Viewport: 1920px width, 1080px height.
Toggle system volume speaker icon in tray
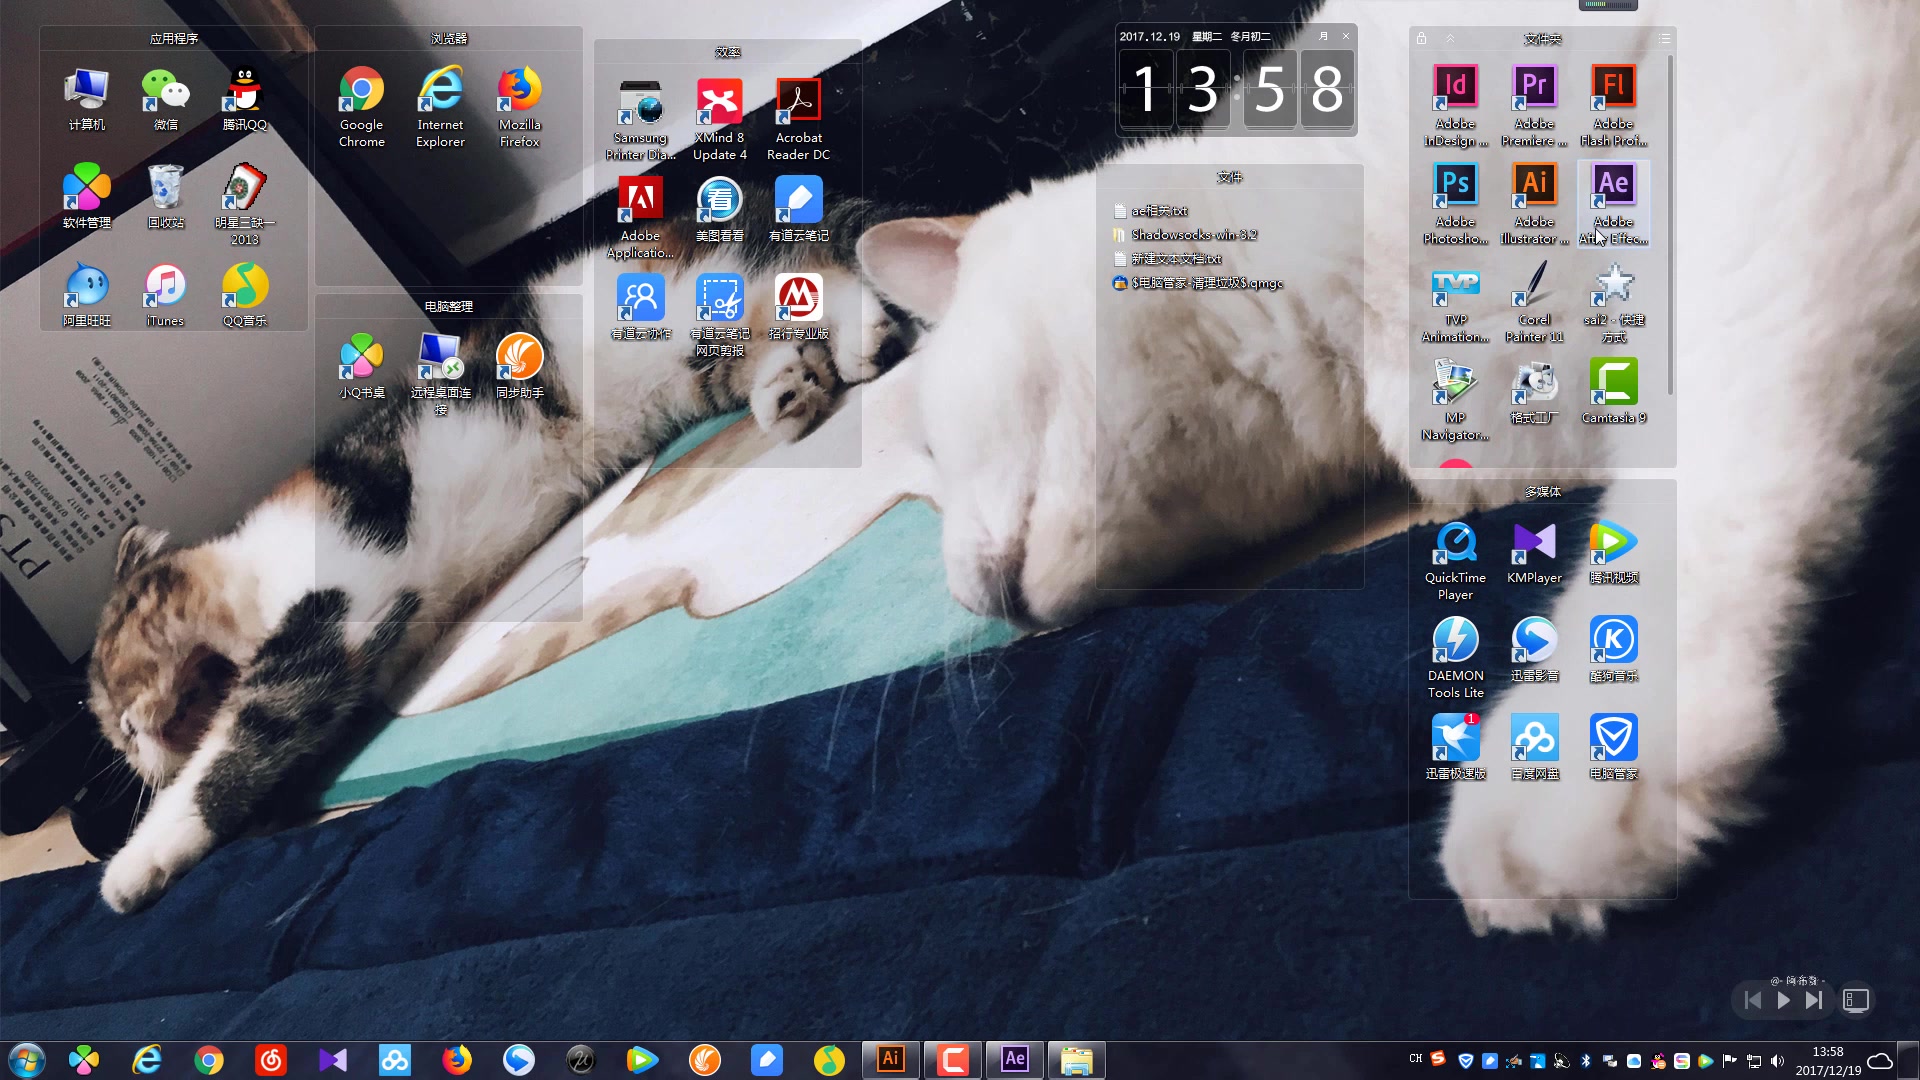[x=1777, y=1061]
